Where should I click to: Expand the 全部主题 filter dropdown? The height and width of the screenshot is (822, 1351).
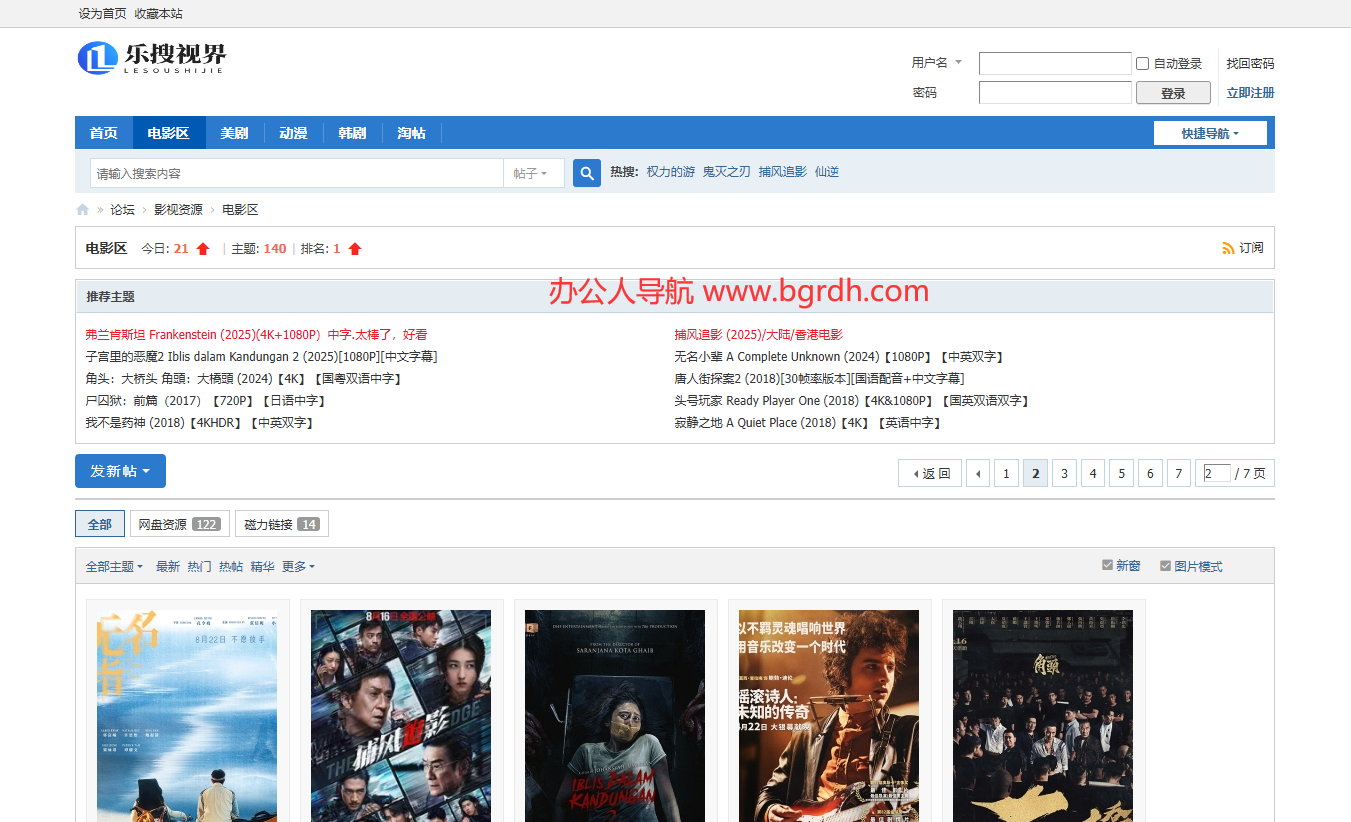coord(114,567)
